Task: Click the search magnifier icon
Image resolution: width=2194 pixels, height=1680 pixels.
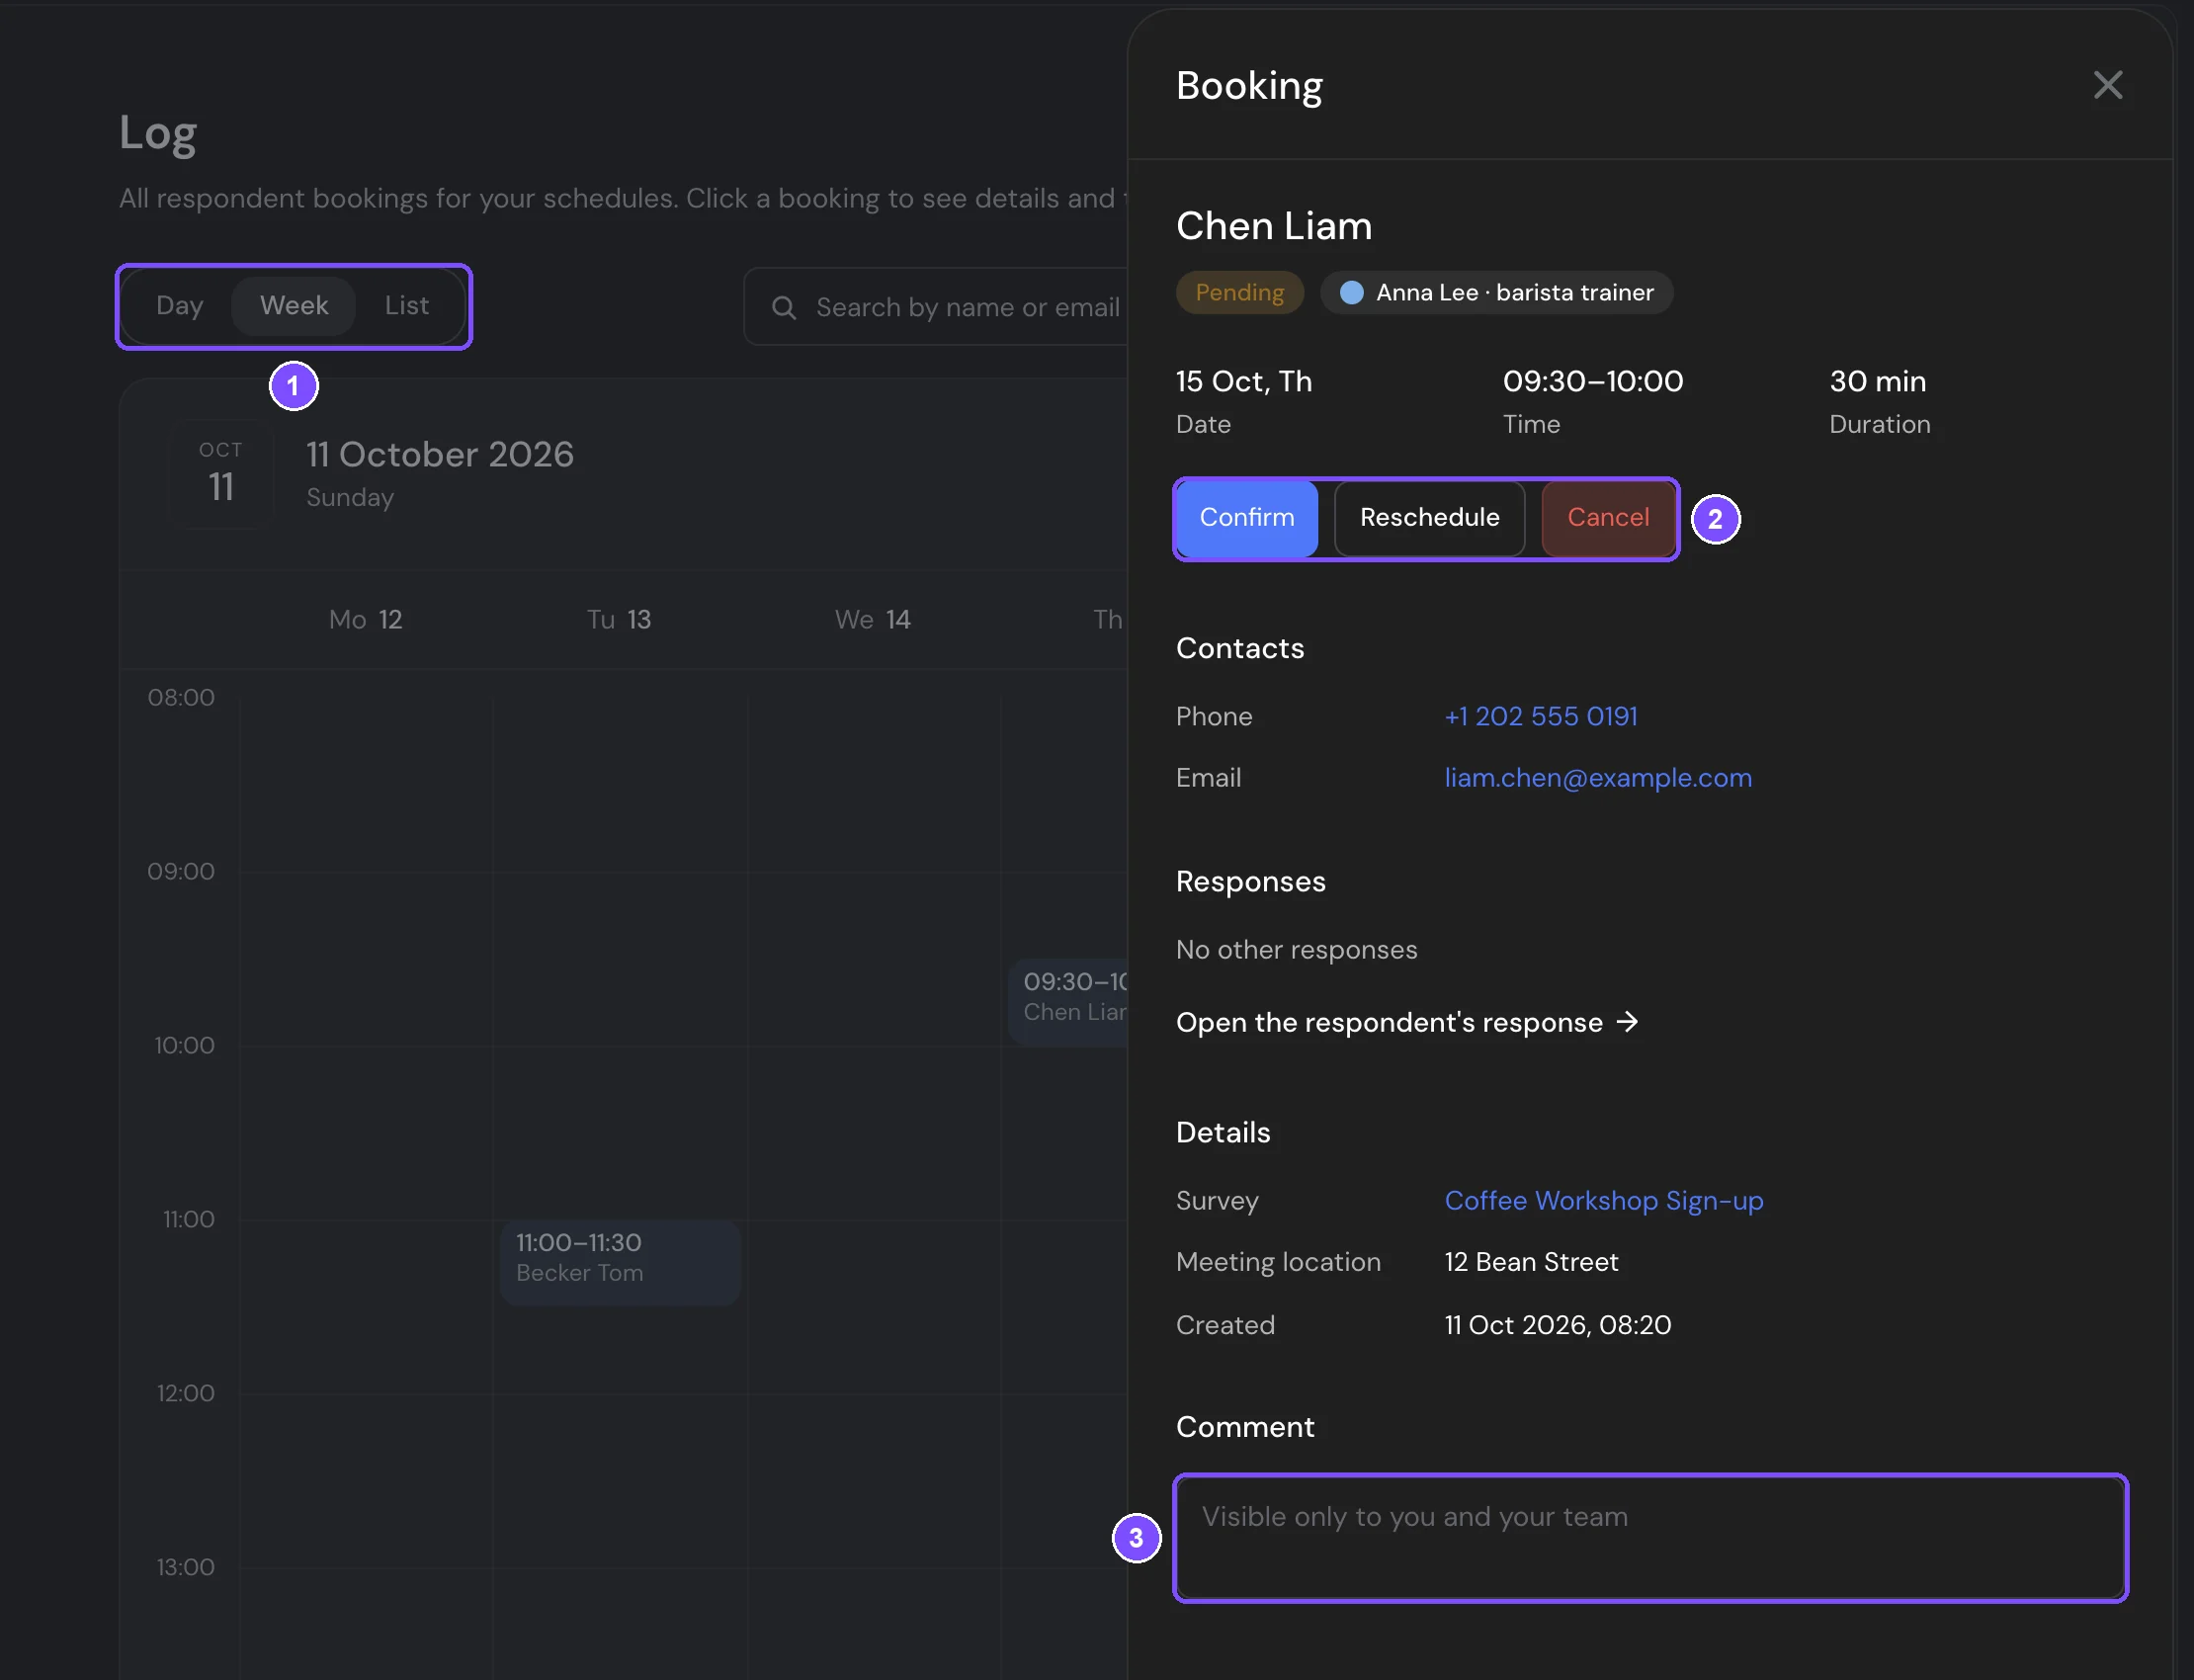Action: (x=784, y=308)
